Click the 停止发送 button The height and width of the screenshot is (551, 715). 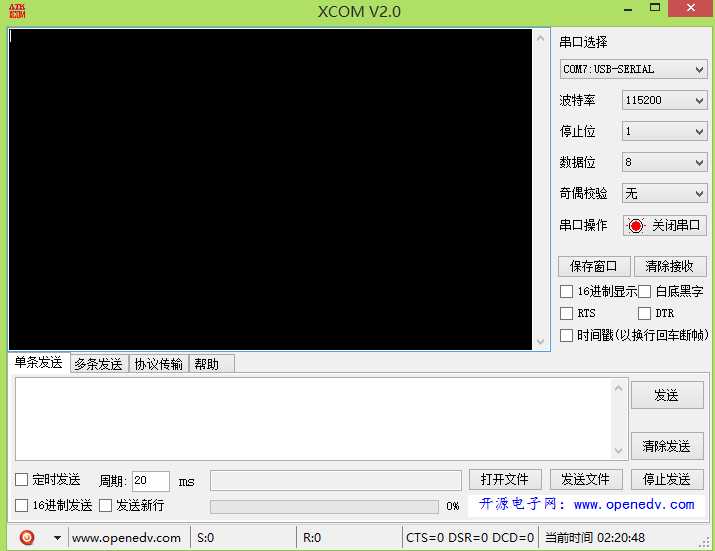point(667,479)
